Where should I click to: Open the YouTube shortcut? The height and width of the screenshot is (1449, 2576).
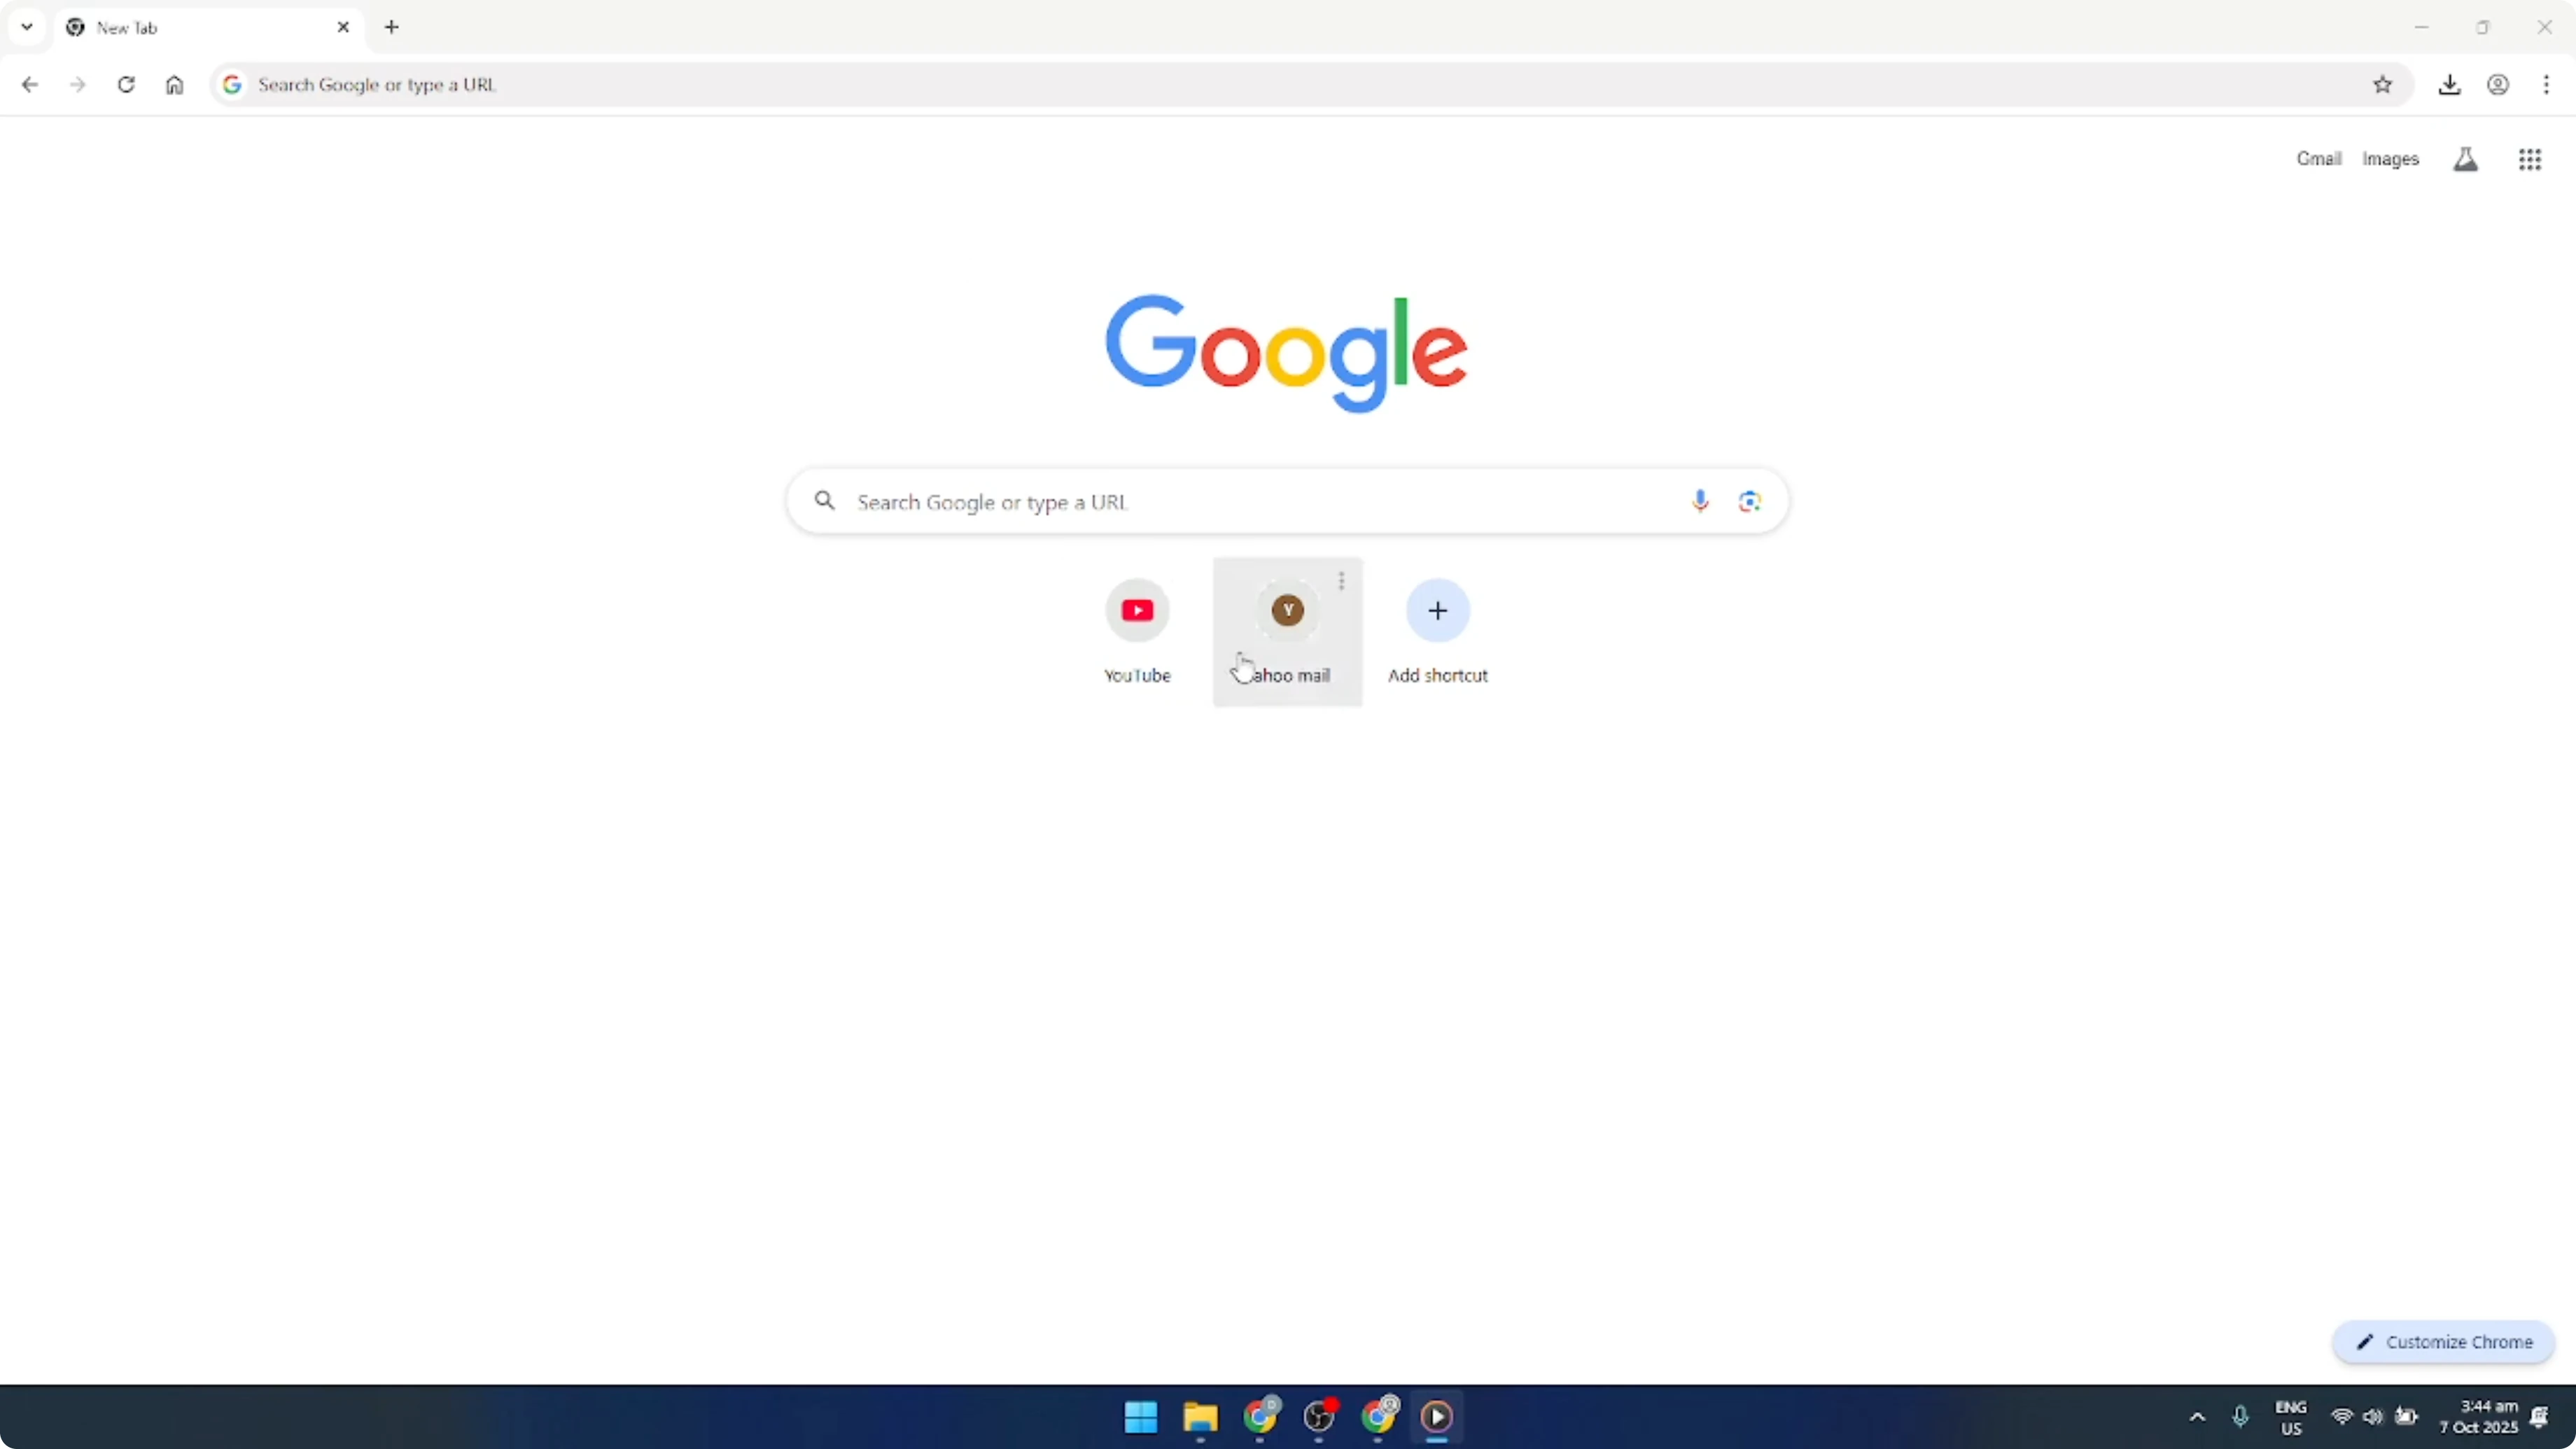[1137, 632]
